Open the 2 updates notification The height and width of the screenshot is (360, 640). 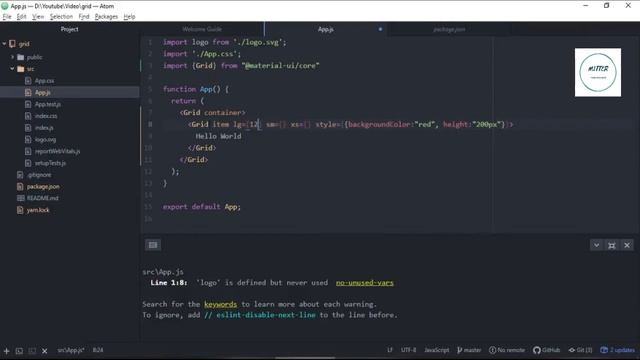pyautogui.click(x=618, y=350)
